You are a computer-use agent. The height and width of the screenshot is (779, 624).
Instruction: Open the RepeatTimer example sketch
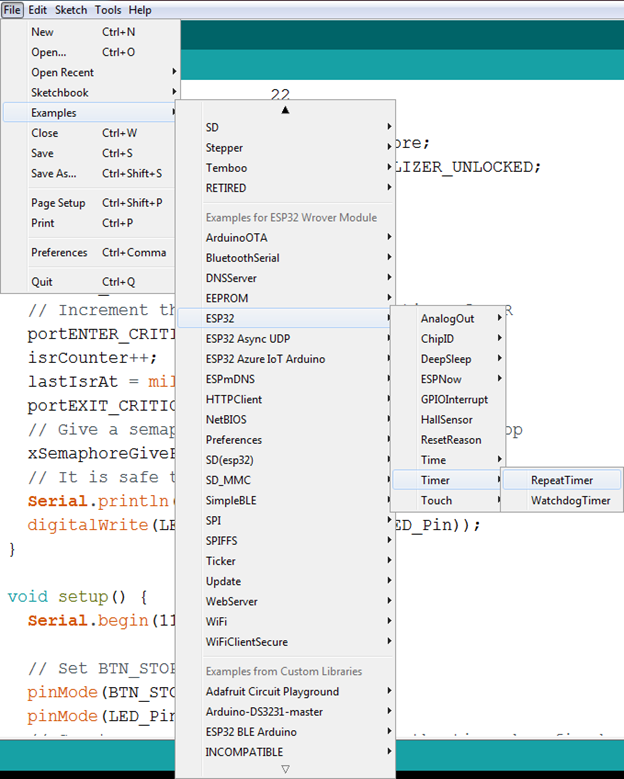coord(562,480)
